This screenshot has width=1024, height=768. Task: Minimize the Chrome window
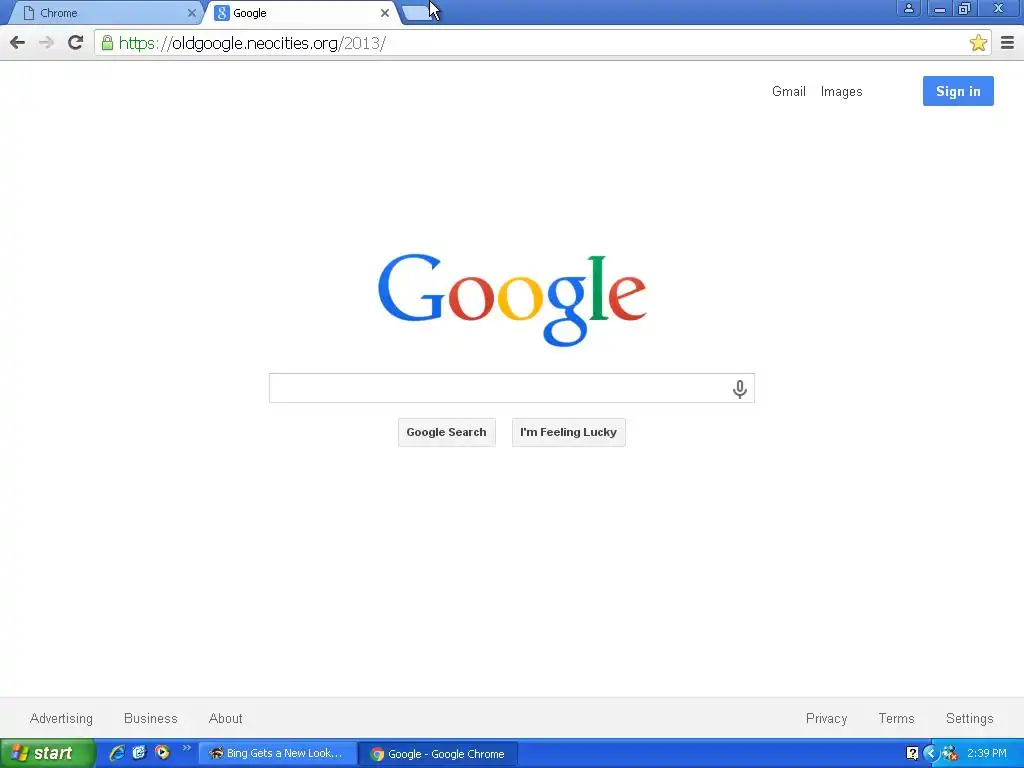939,8
